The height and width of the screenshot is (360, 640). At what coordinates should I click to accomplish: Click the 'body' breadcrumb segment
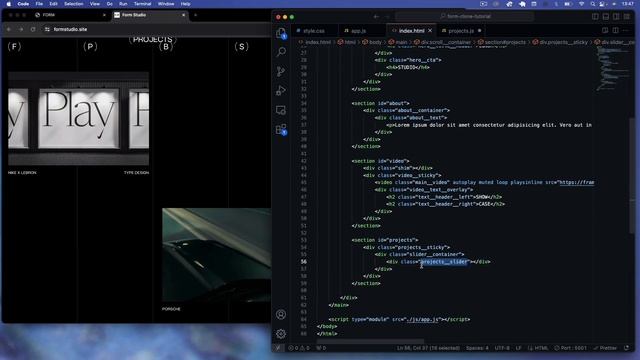click(x=372, y=42)
